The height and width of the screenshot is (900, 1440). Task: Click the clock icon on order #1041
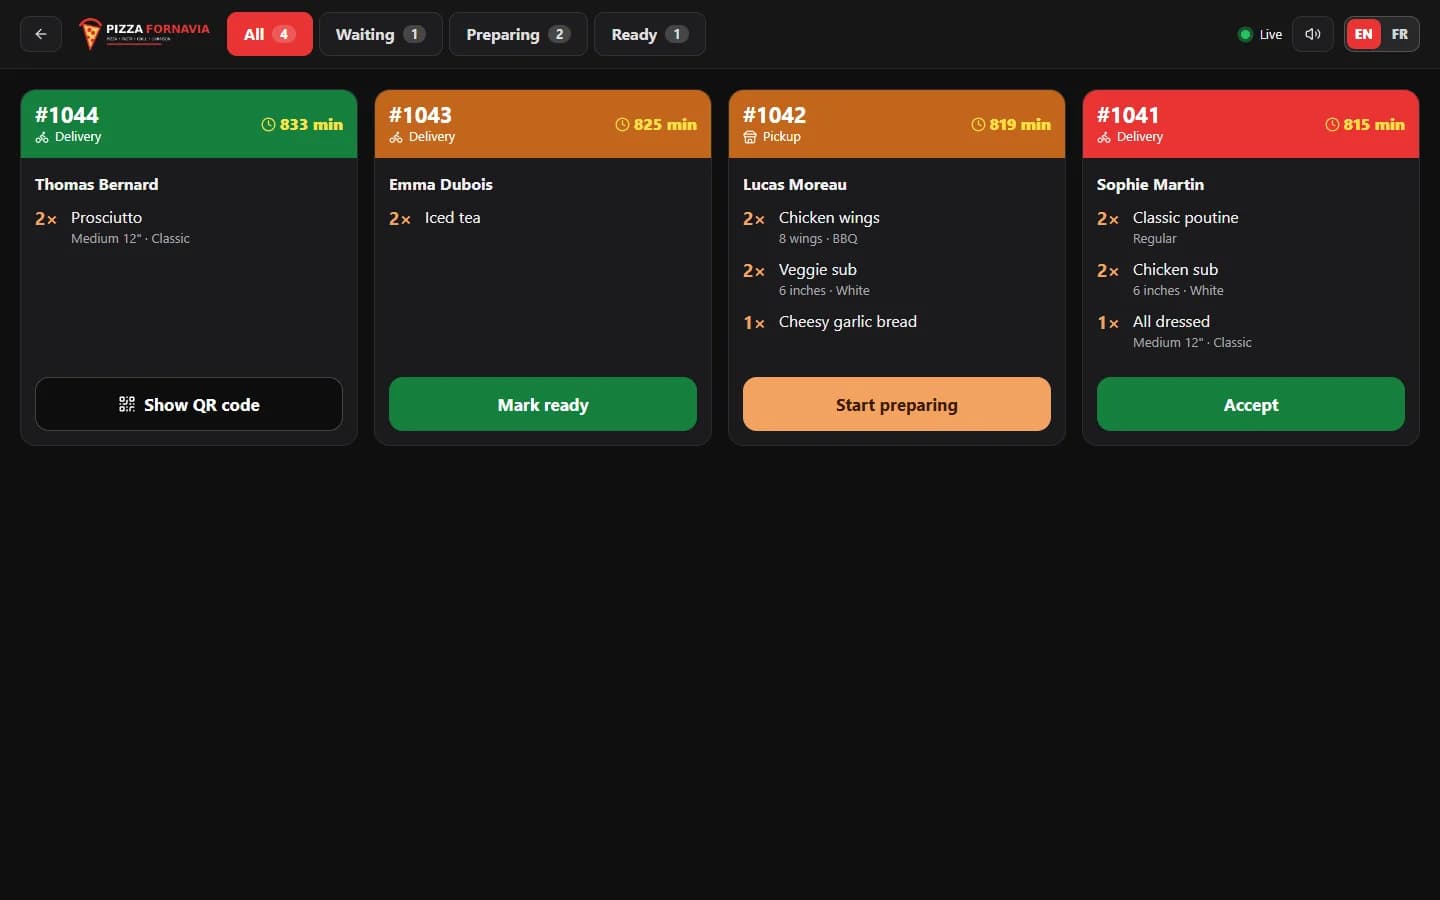[1332, 125]
